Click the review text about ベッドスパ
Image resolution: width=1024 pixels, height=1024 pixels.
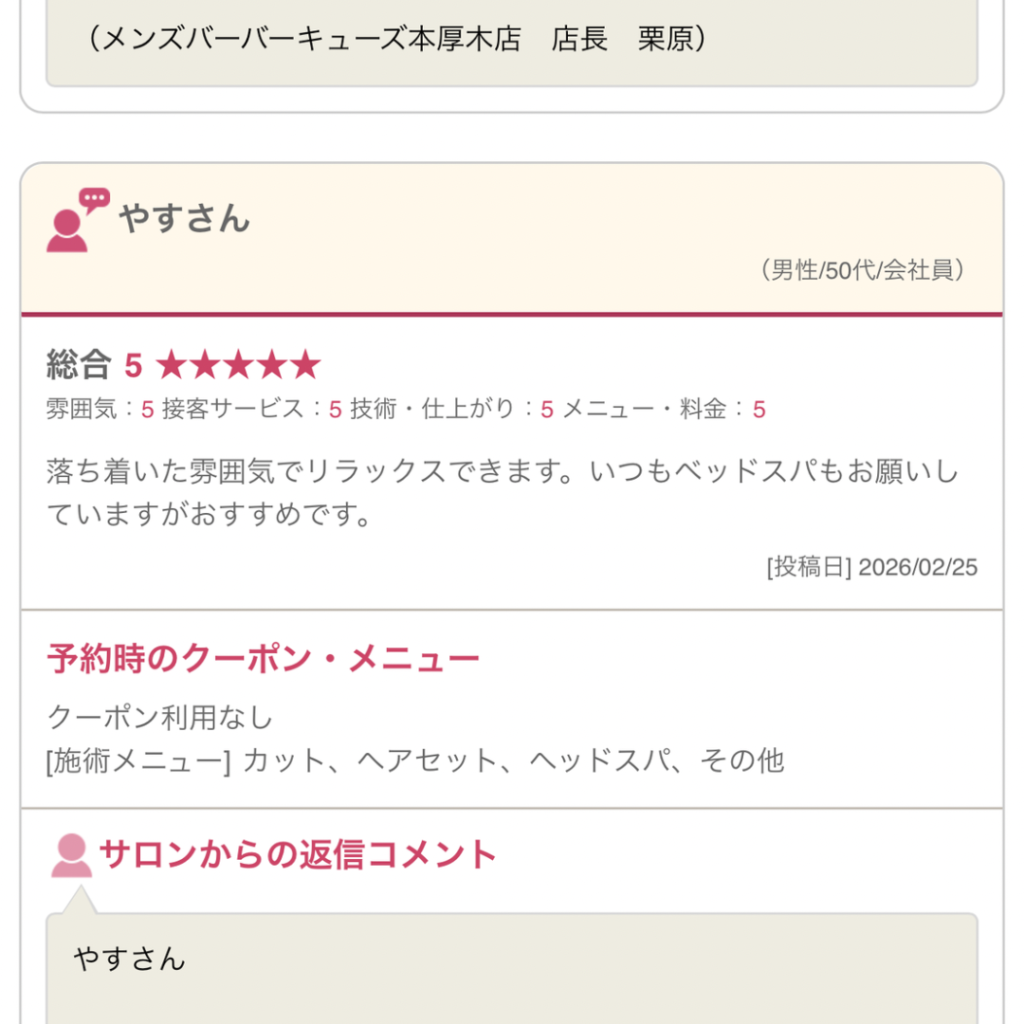coord(502,493)
